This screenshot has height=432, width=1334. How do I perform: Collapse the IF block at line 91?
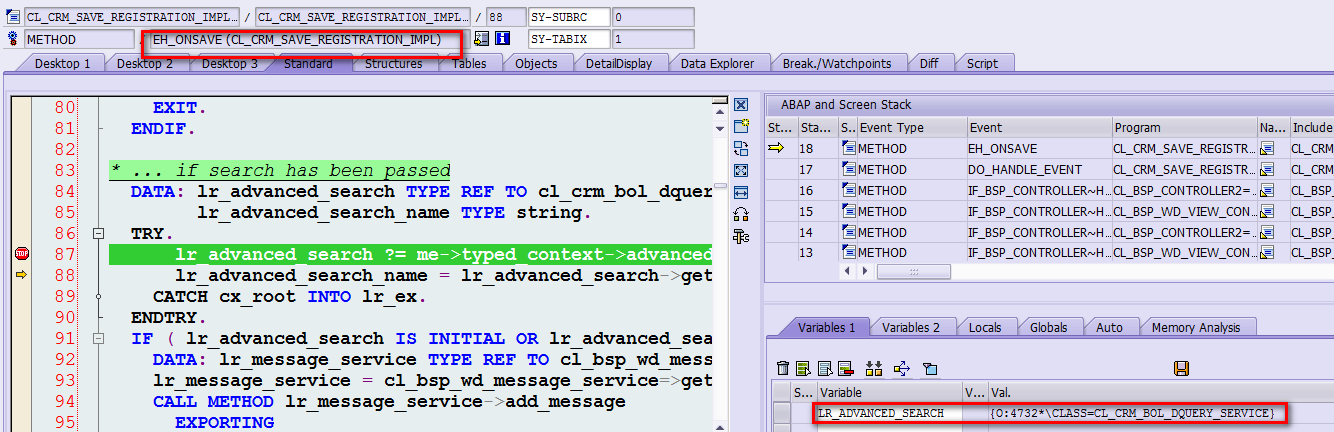98,338
